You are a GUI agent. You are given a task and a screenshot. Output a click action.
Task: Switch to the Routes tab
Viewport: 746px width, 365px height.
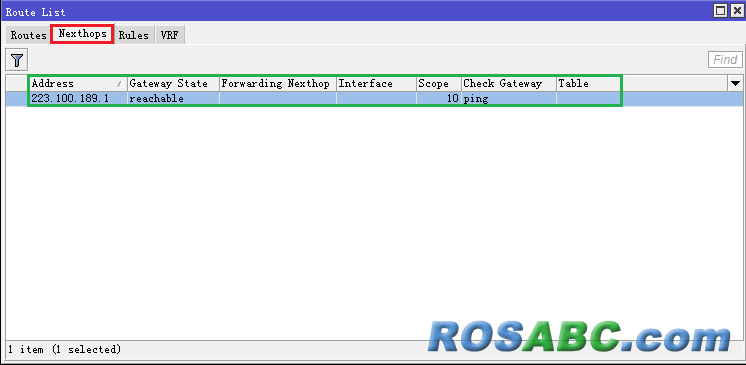click(28, 35)
